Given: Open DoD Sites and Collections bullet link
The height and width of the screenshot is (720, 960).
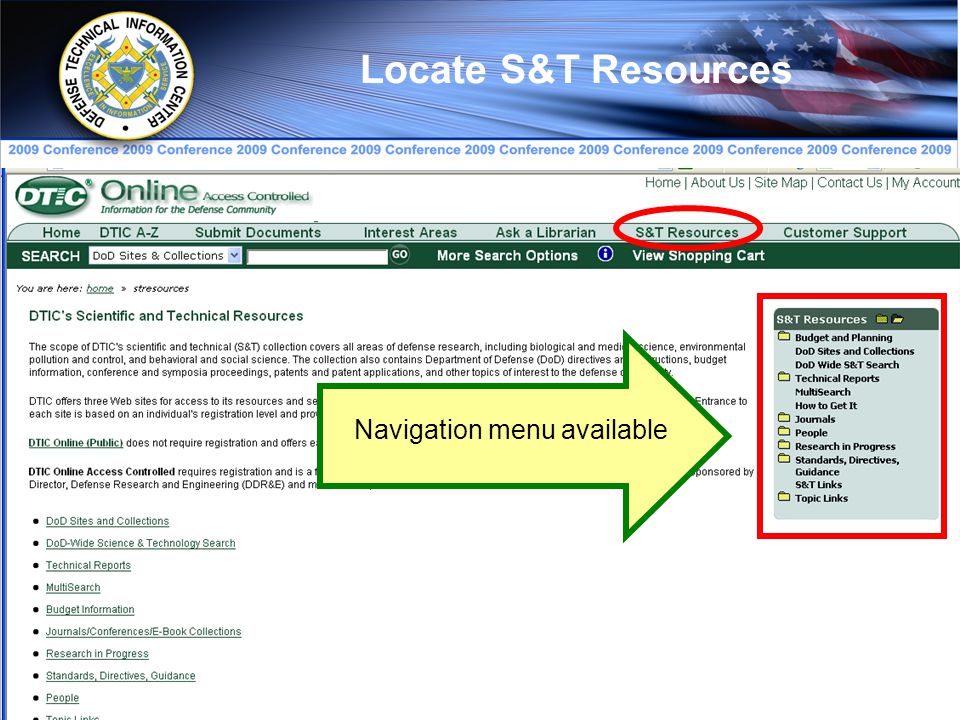Looking at the screenshot, I should tap(107, 521).
